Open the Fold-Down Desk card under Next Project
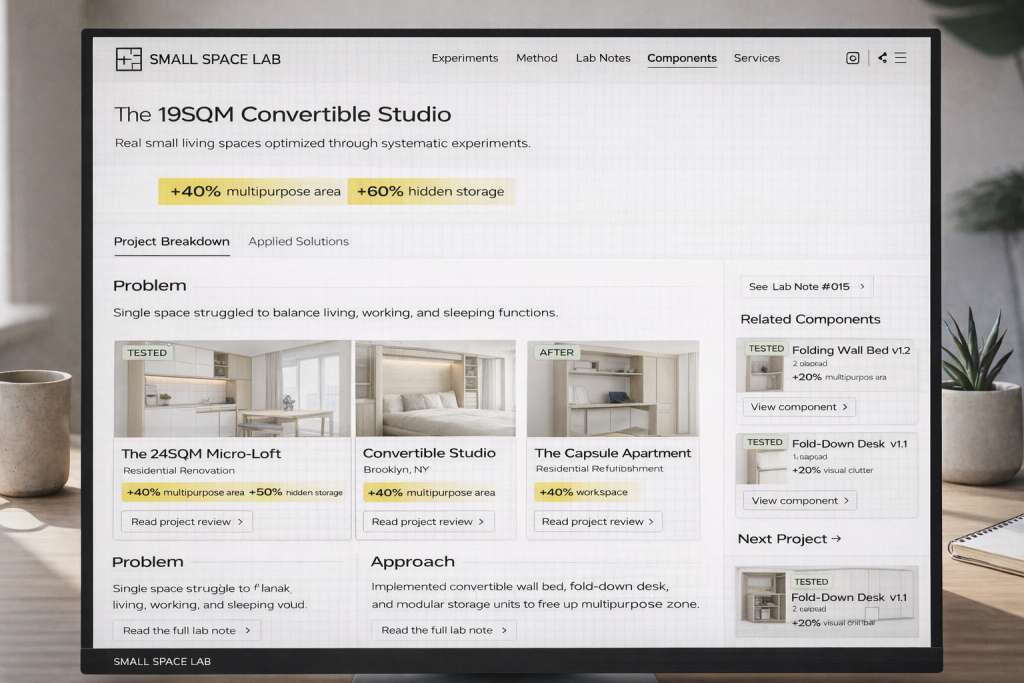The width and height of the screenshot is (1024, 683). tap(826, 602)
